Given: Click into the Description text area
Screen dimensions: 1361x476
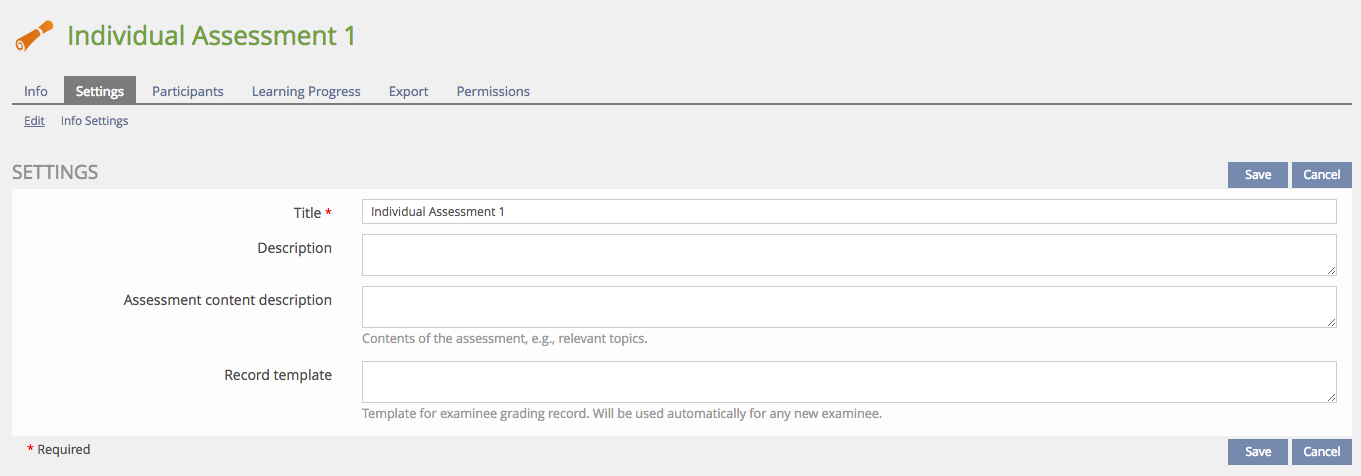Looking at the screenshot, I should 848,255.
